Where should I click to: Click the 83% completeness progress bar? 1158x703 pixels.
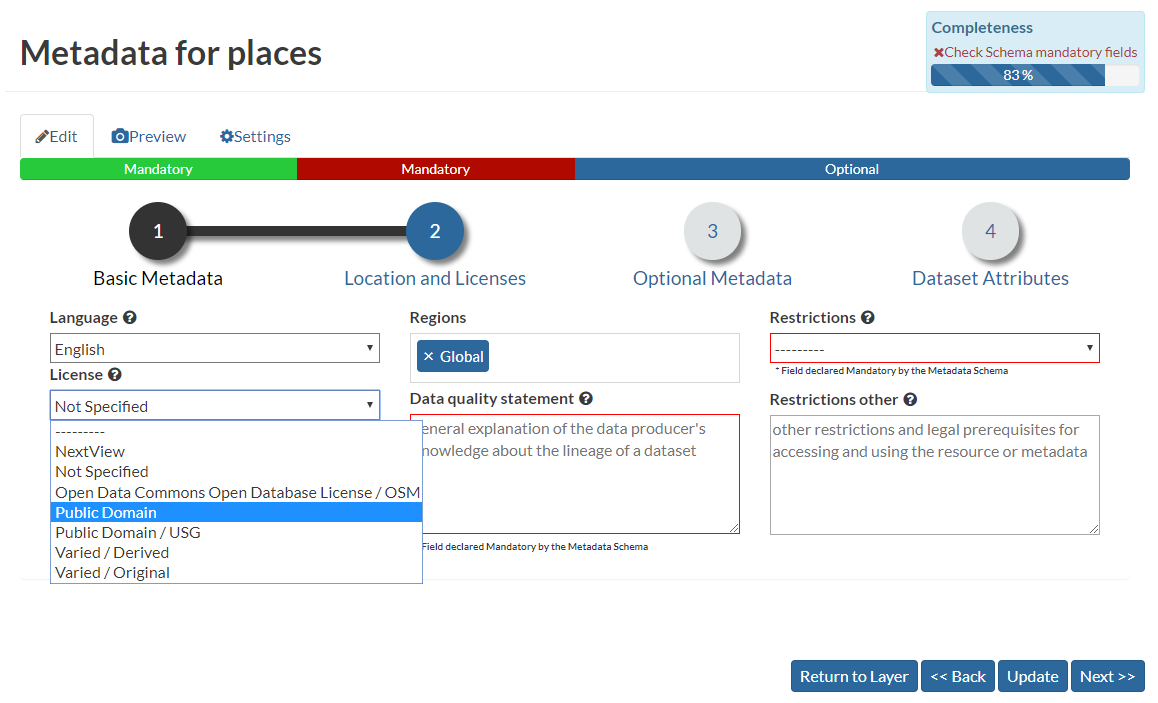pos(1019,74)
